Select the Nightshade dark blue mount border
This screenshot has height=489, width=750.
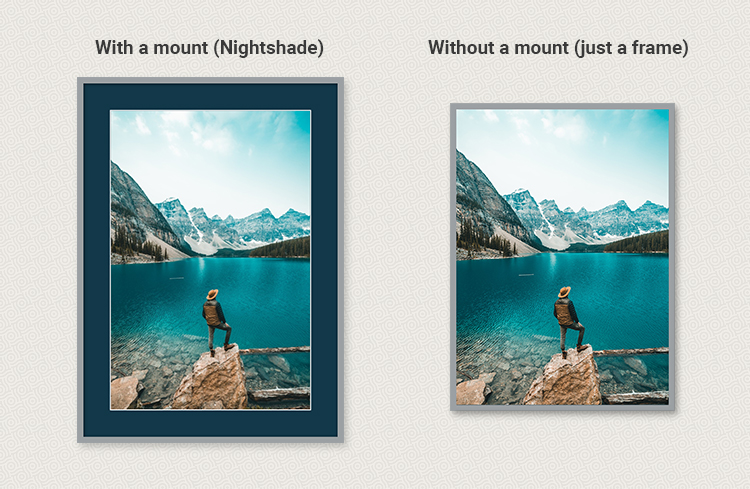click(96, 260)
